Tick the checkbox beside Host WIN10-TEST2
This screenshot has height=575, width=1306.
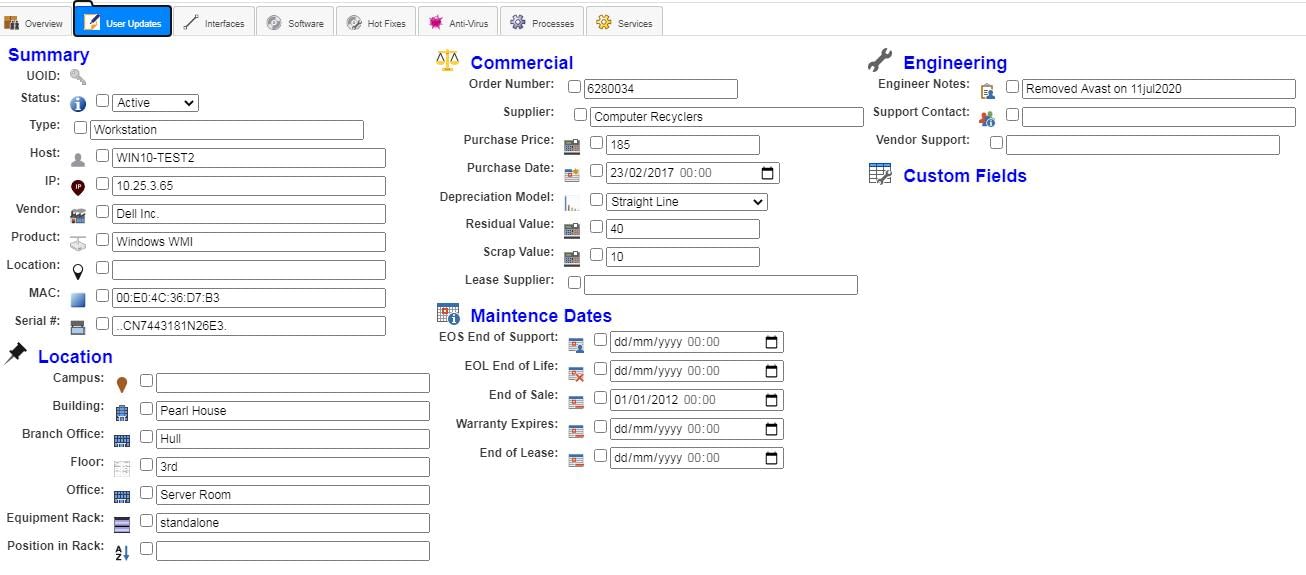[x=102, y=156]
